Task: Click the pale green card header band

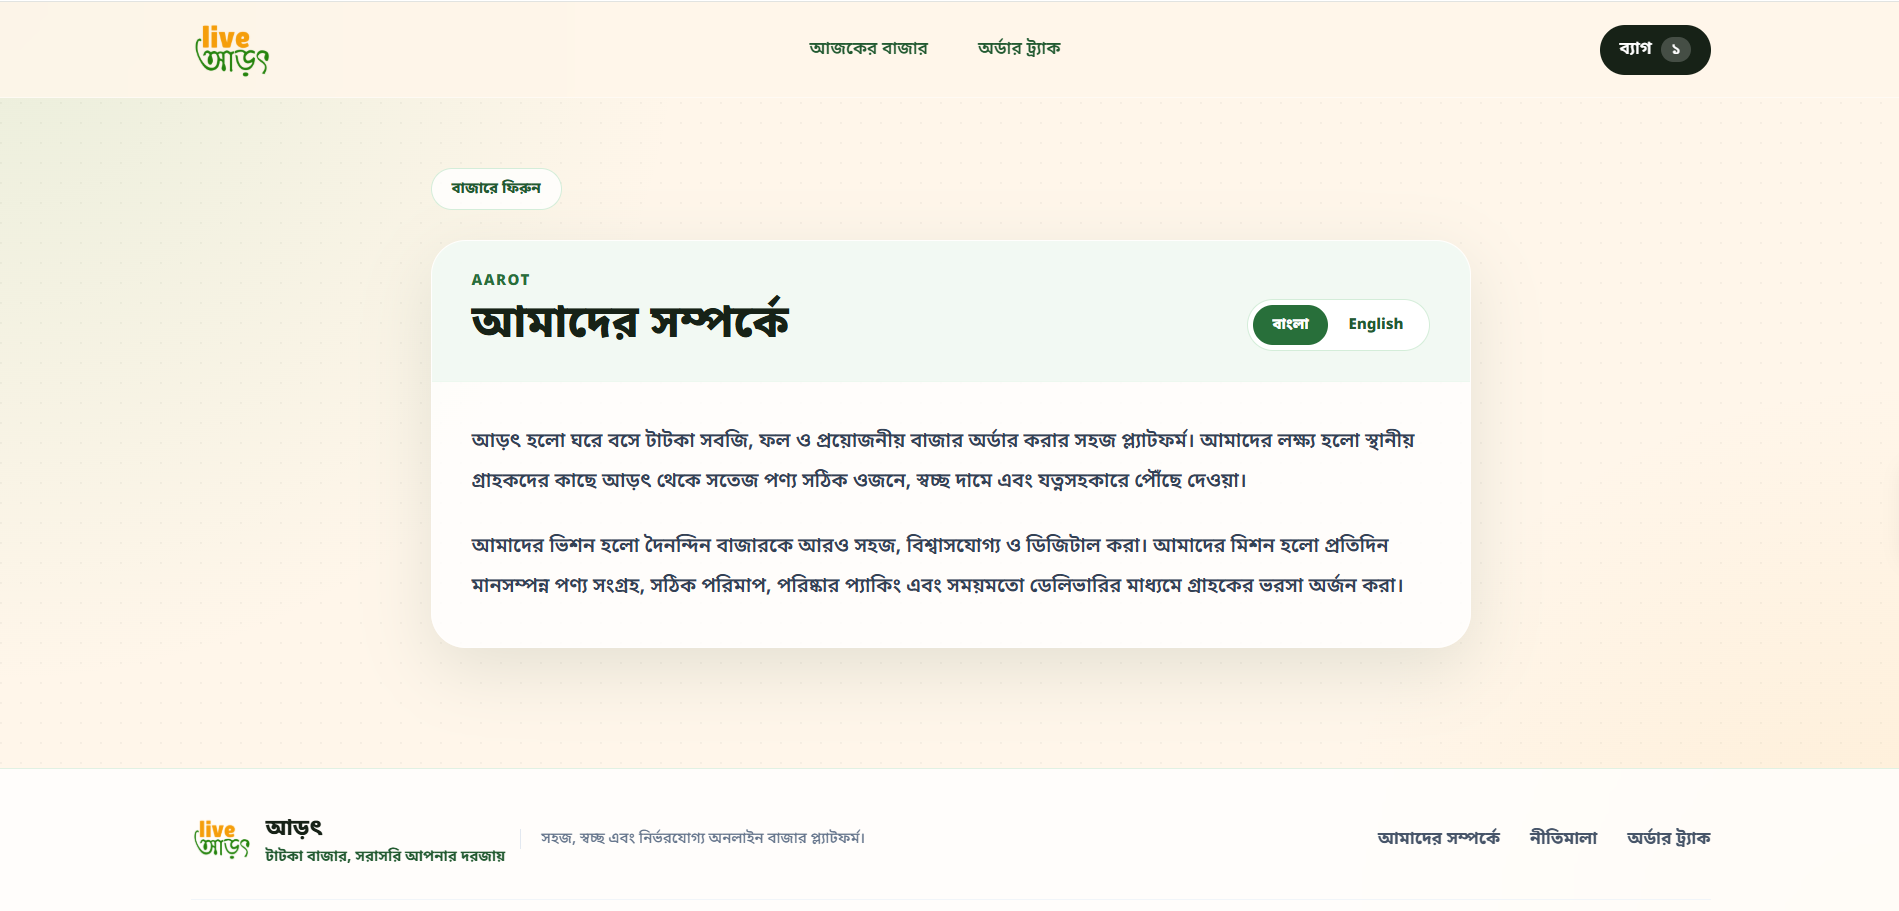Action: click(x=950, y=312)
